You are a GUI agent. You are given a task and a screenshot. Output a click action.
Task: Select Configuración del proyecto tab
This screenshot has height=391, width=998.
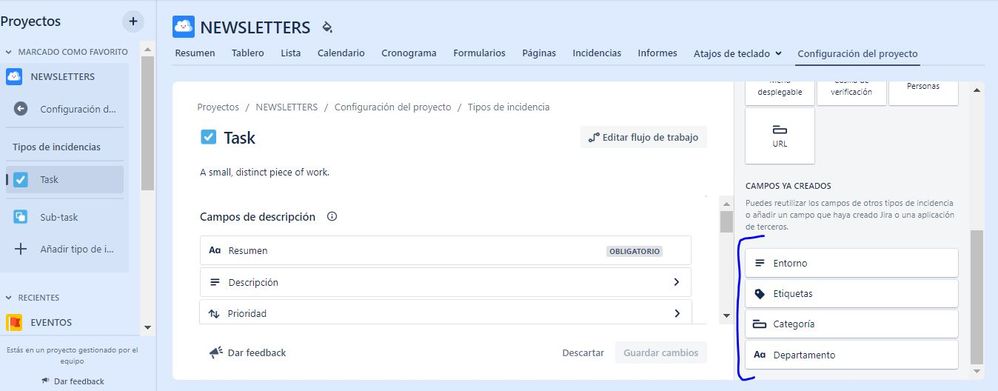pos(857,53)
